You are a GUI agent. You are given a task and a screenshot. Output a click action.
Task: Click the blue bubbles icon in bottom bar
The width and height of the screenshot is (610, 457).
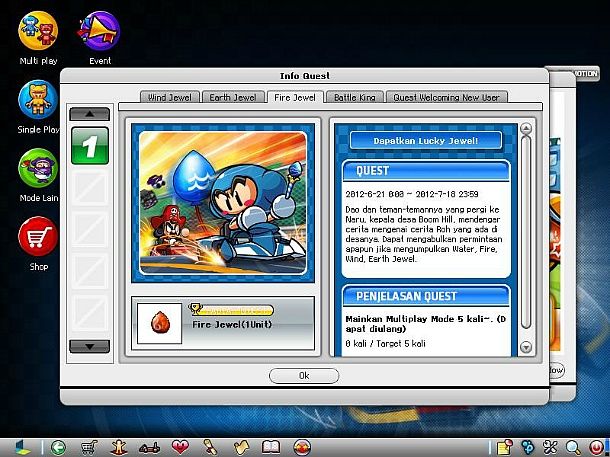tap(528, 447)
